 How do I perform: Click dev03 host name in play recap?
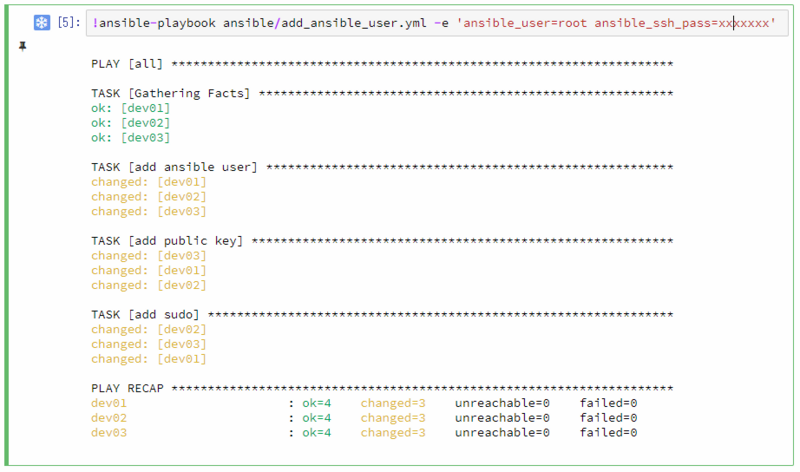[109, 433]
